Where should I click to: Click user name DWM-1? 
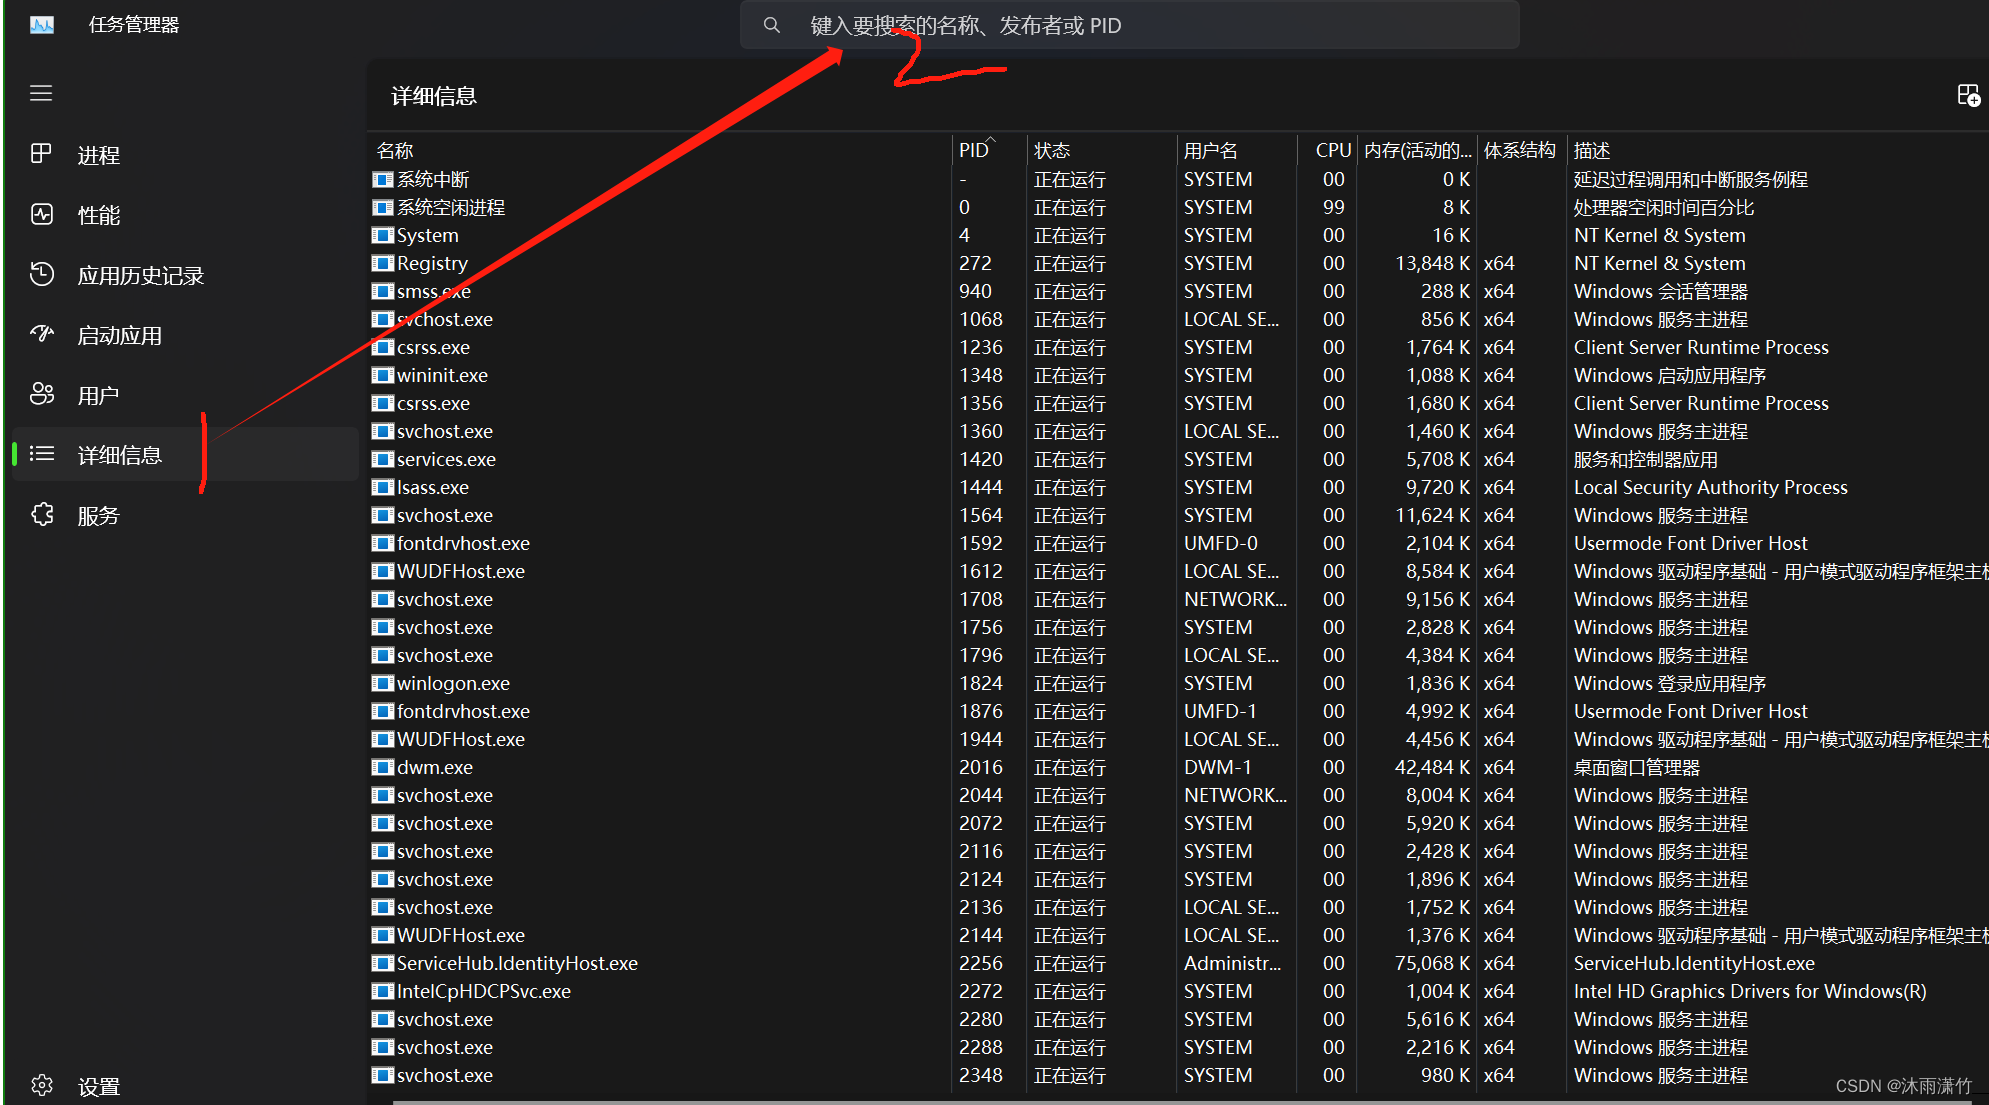point(1217,767)
